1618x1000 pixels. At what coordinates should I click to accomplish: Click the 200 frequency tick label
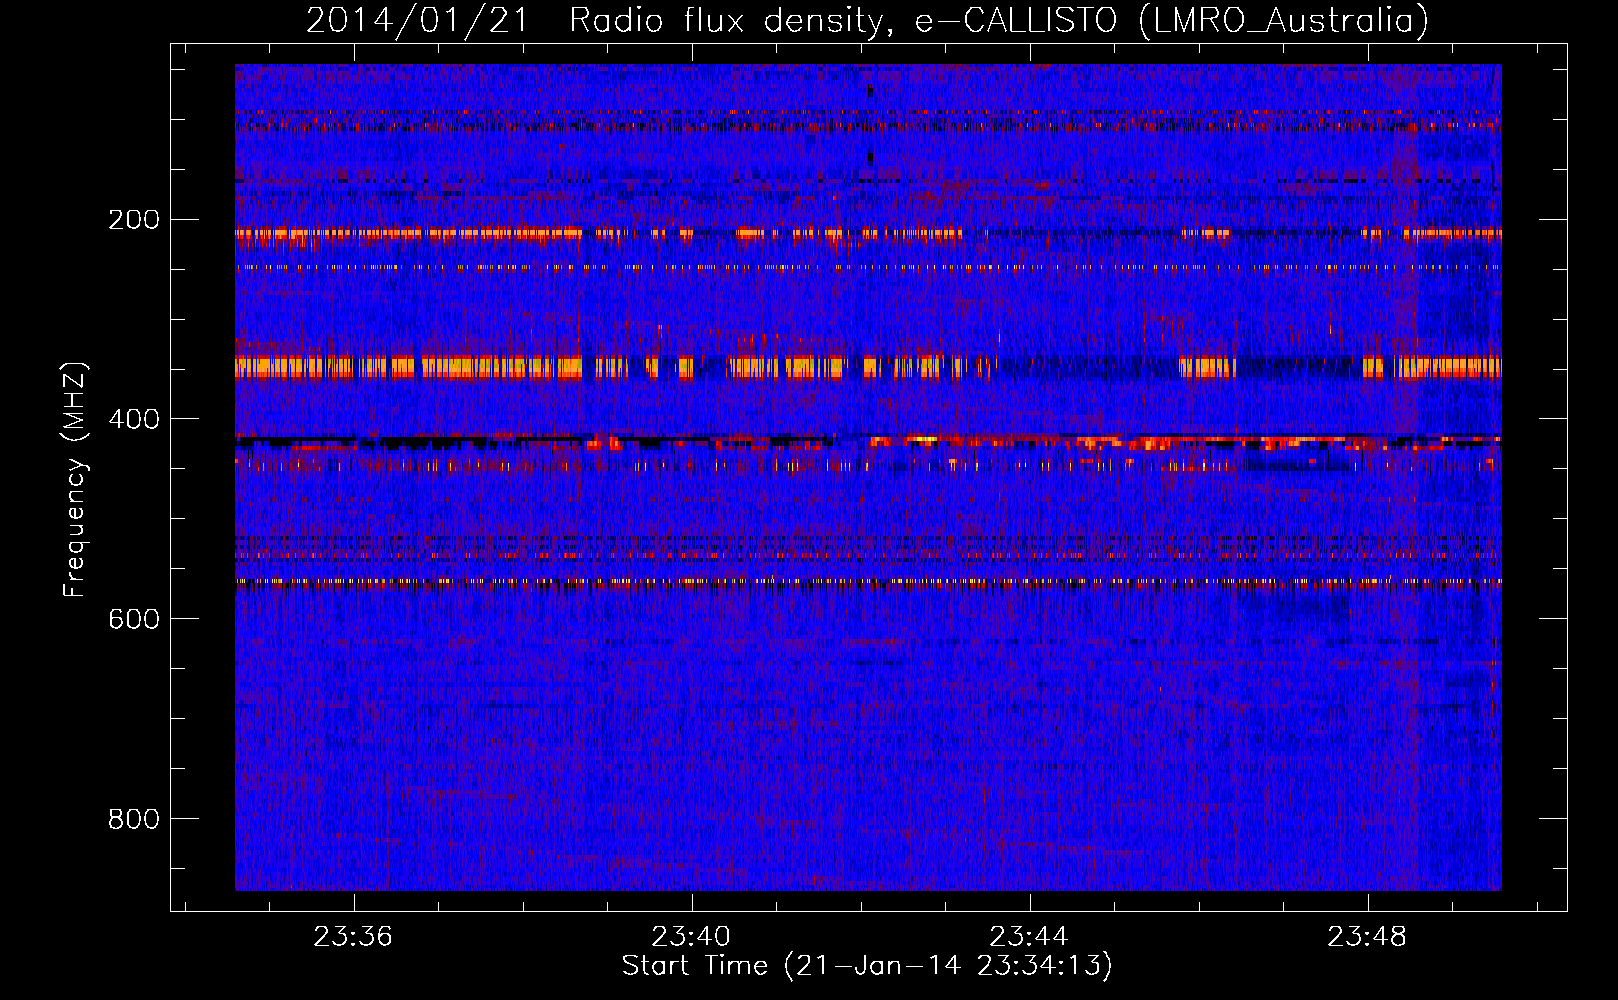134,219
